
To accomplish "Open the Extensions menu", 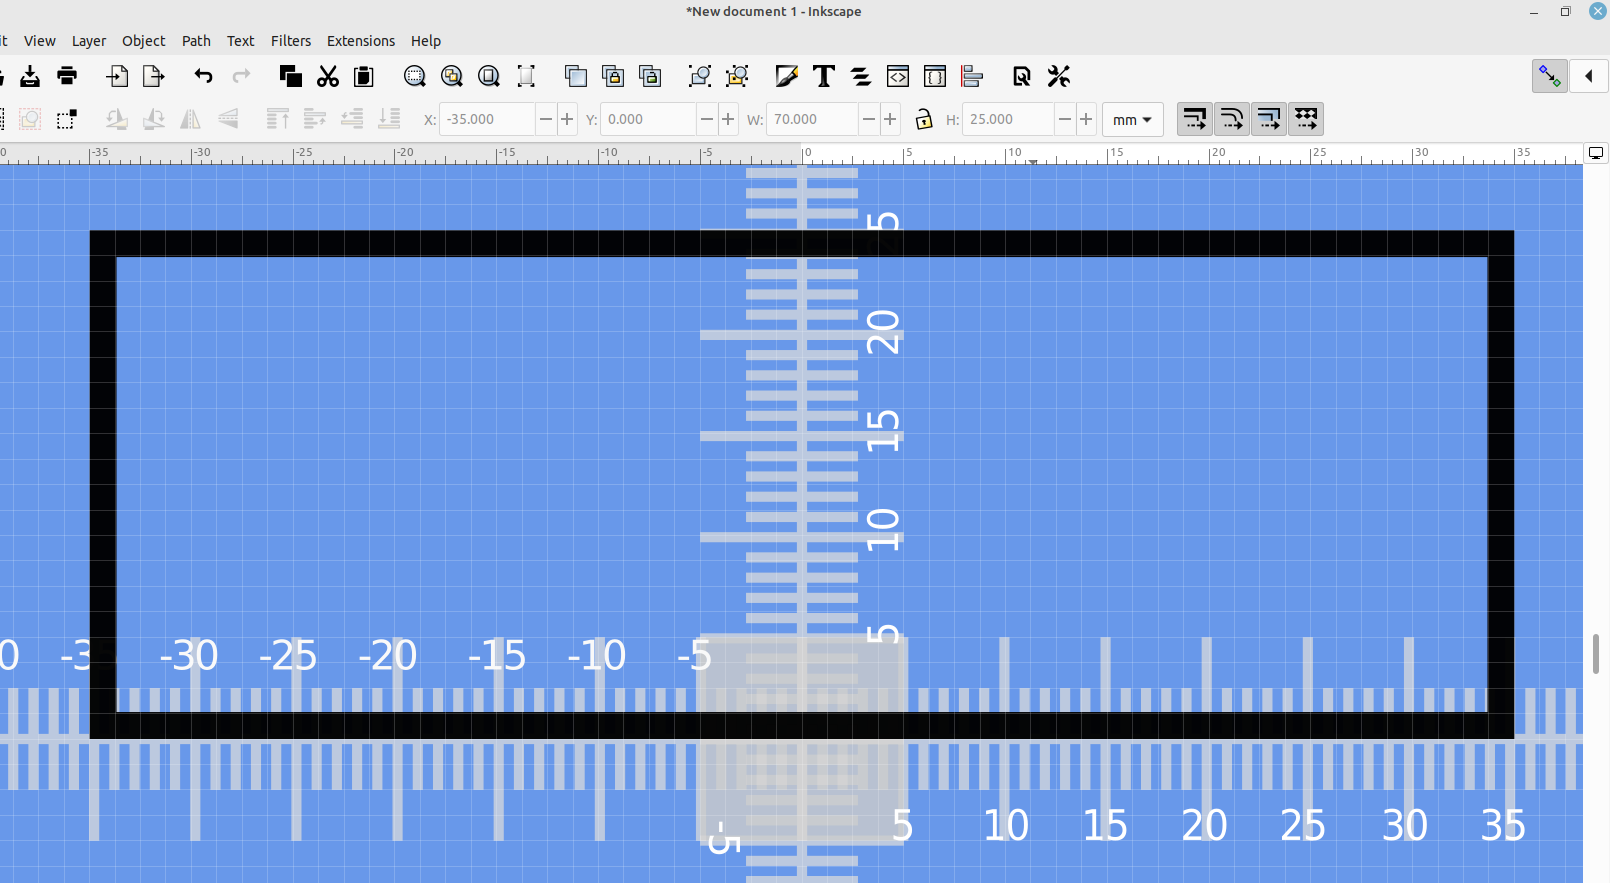I will point(361,41).
